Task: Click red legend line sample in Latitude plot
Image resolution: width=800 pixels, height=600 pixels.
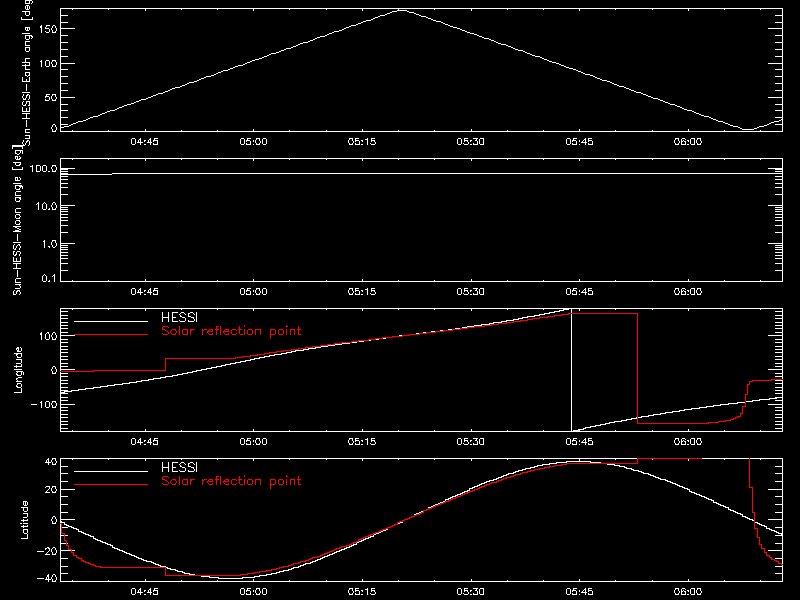Action: coord(111,485)
